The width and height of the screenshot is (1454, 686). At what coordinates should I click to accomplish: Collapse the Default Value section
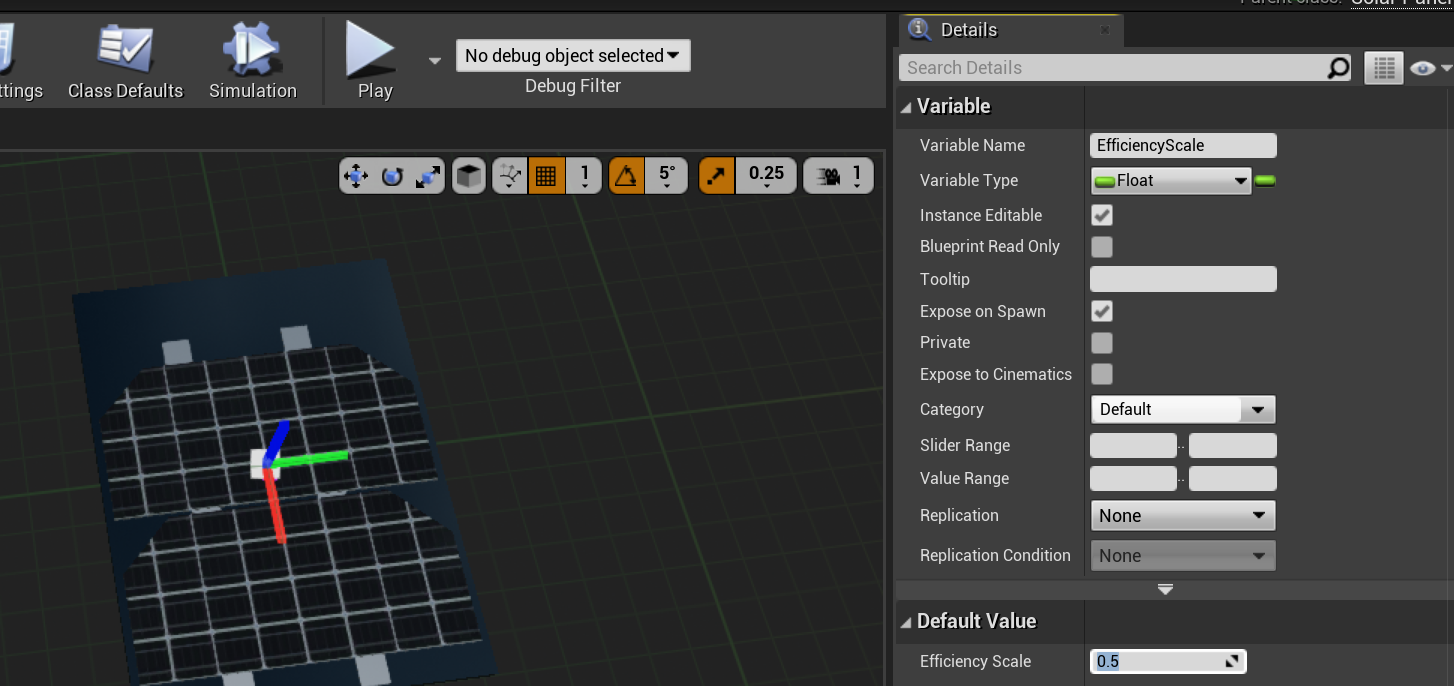[906, 622]
